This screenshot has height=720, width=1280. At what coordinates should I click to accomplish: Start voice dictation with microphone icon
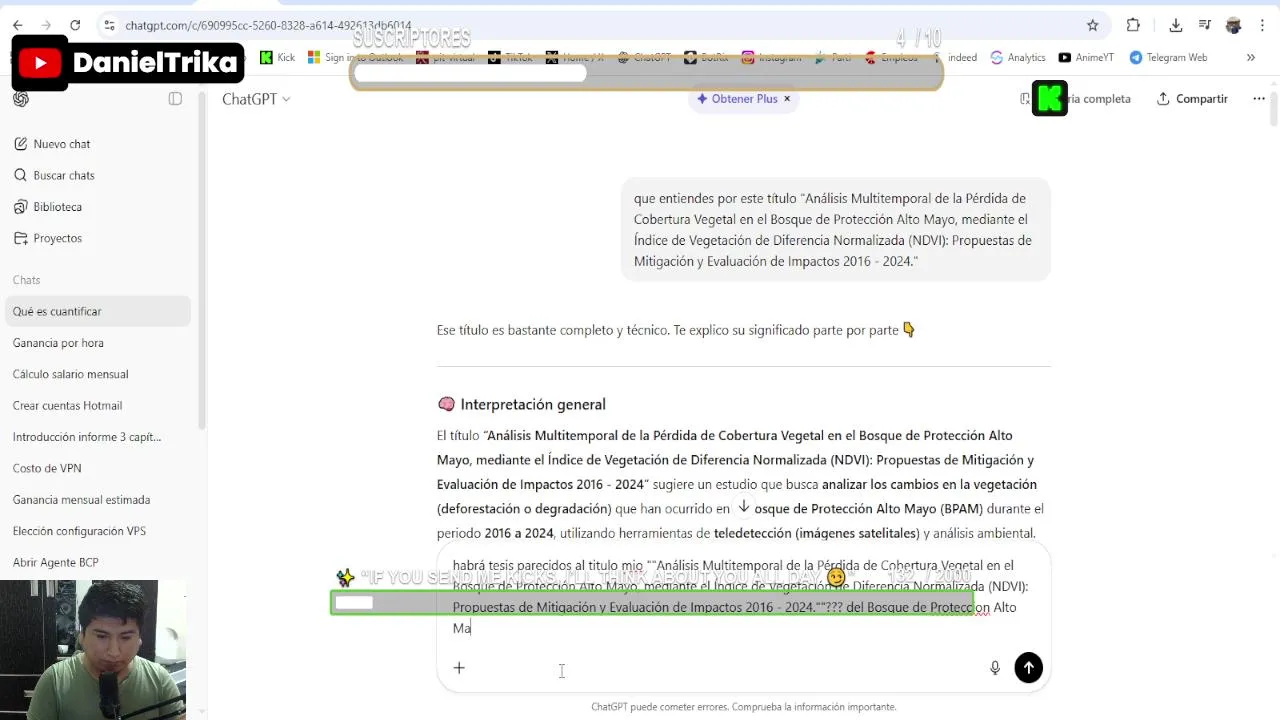[995, 668]
